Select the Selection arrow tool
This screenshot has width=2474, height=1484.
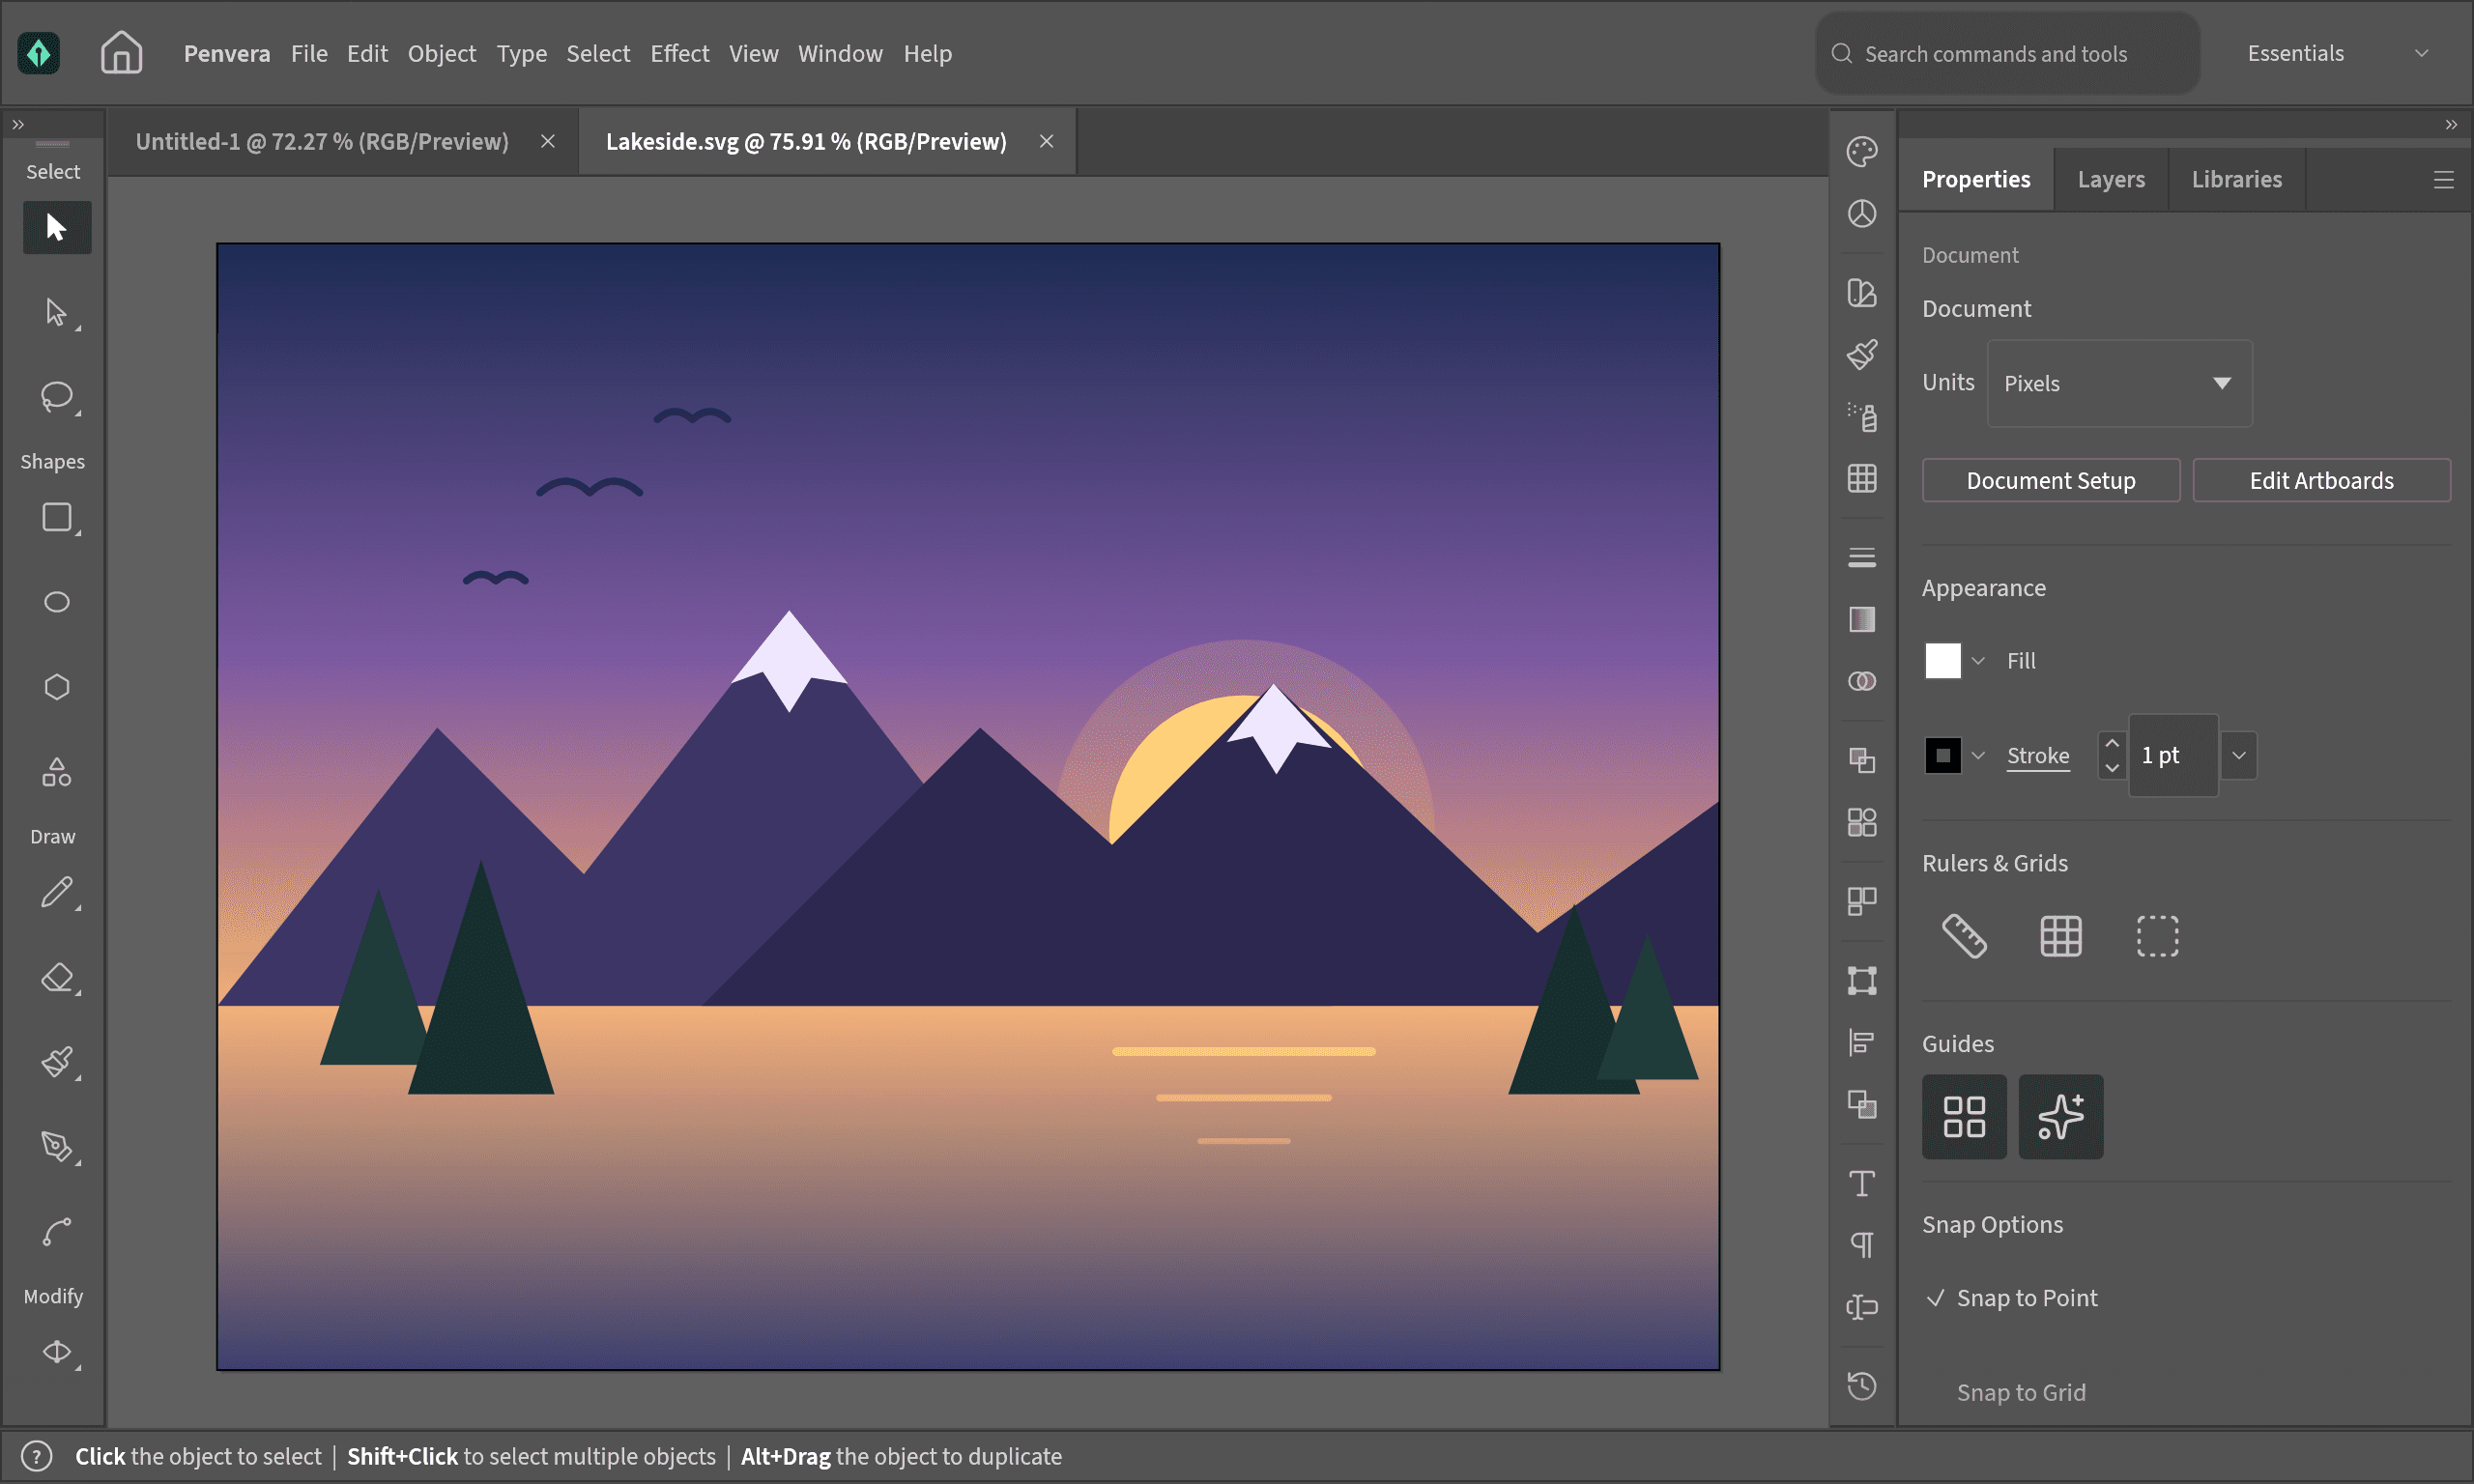56,228
